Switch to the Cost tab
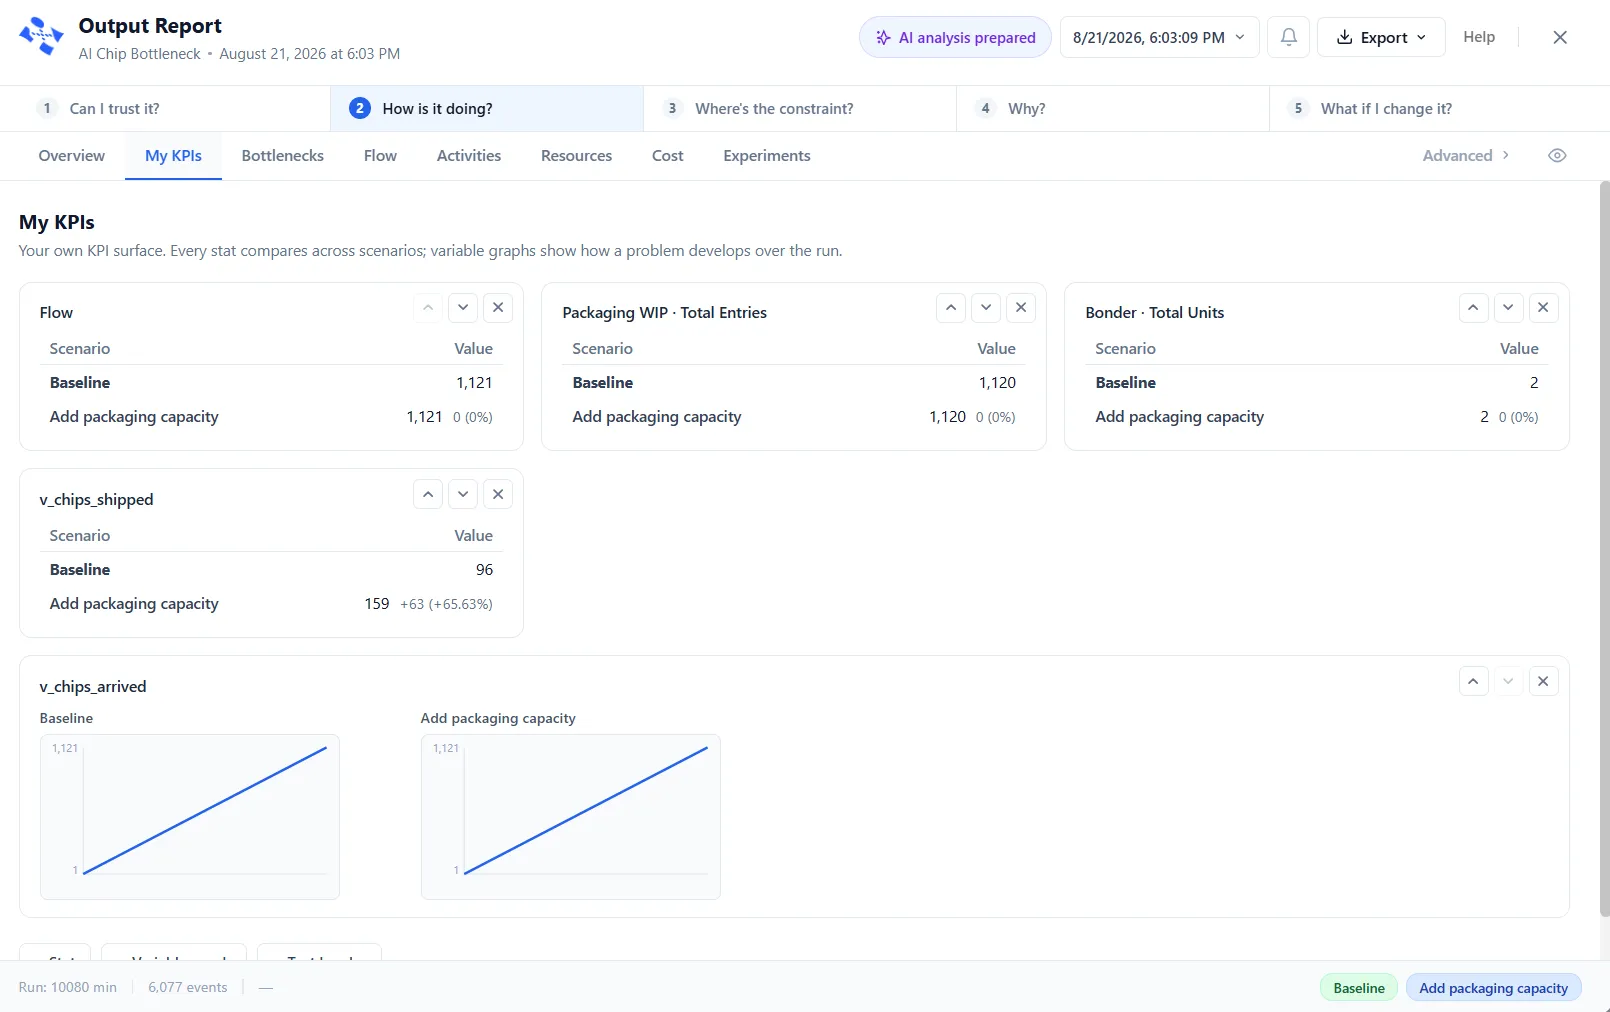This screenshot has width=1610, height=1012. click(668, 155)
